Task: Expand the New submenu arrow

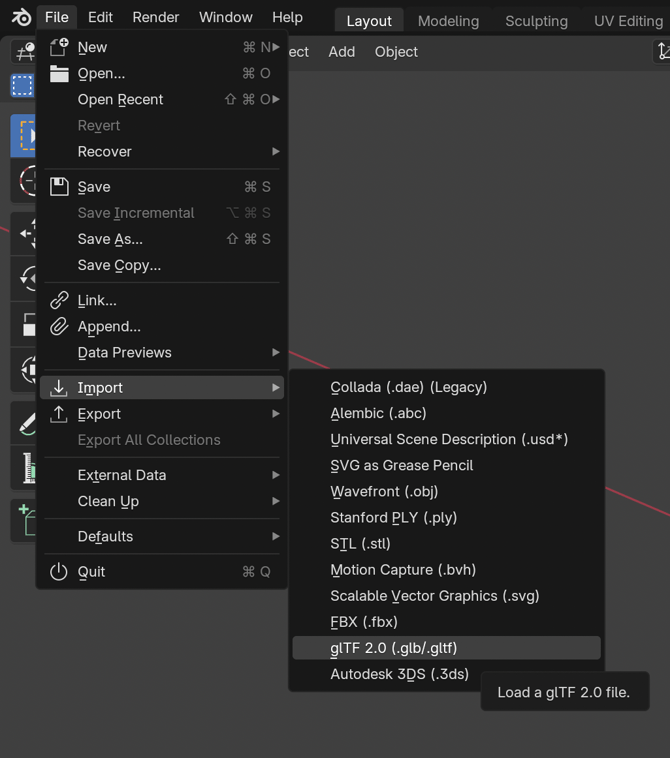Action: tap(276, 47)
